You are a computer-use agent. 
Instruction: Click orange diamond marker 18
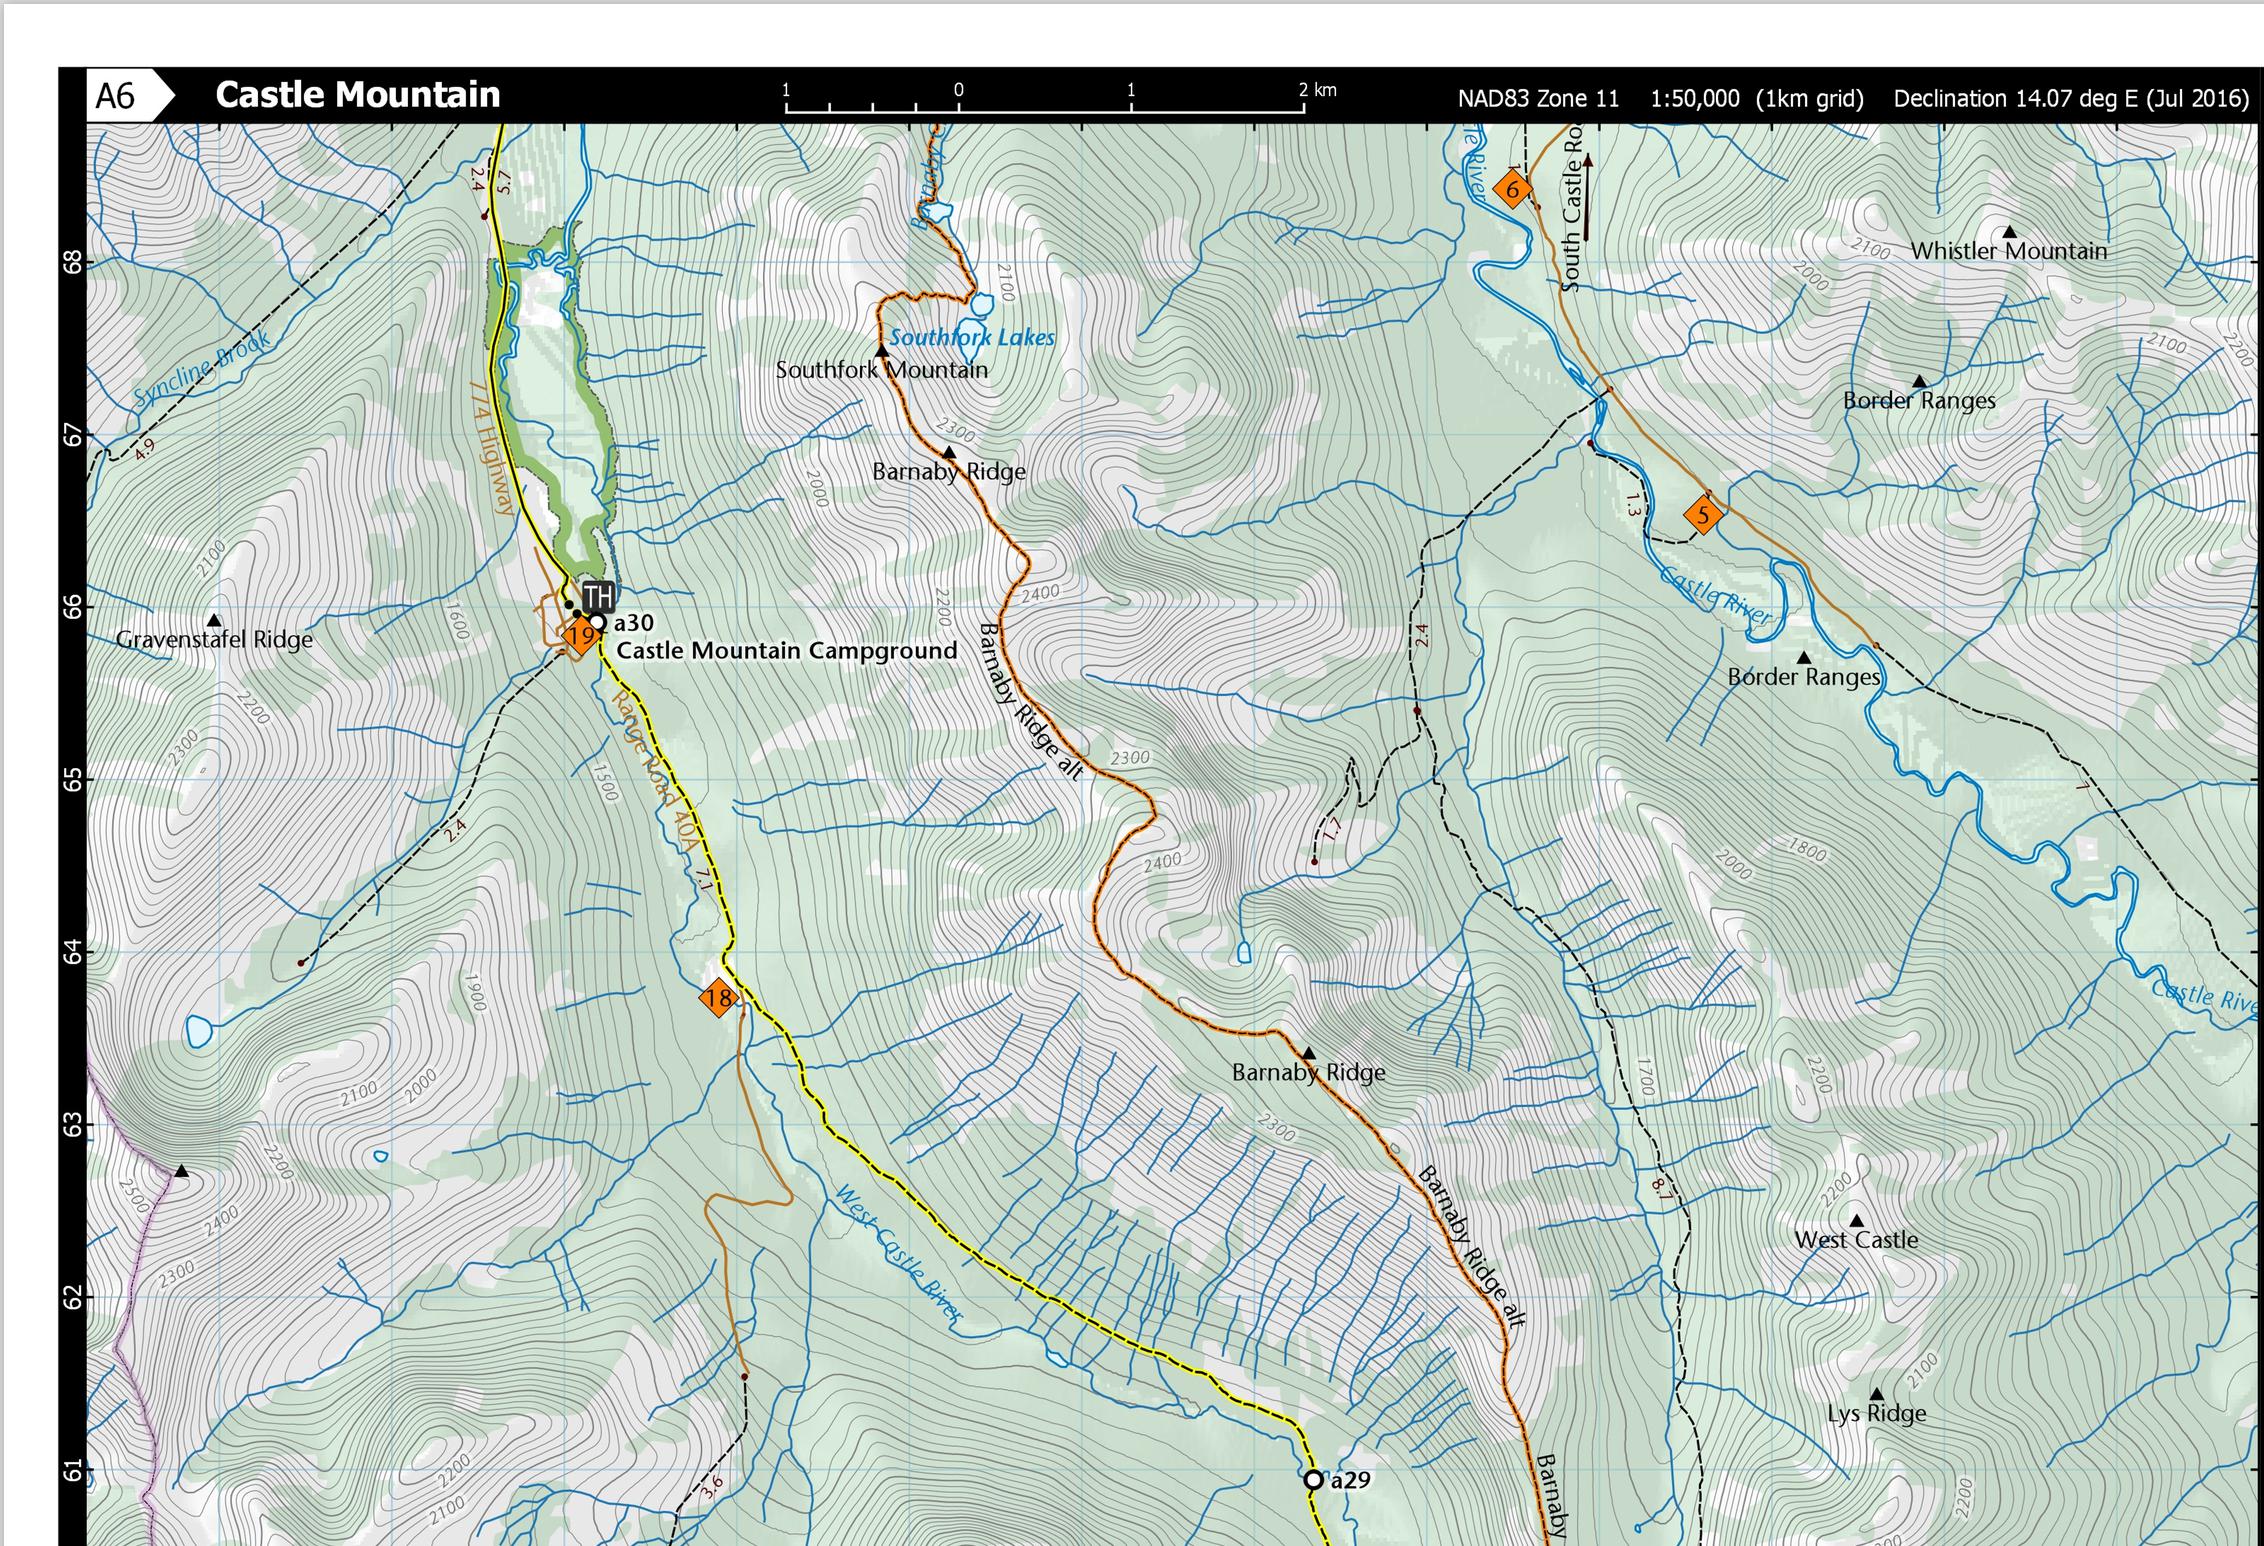[x=718, y=997]
